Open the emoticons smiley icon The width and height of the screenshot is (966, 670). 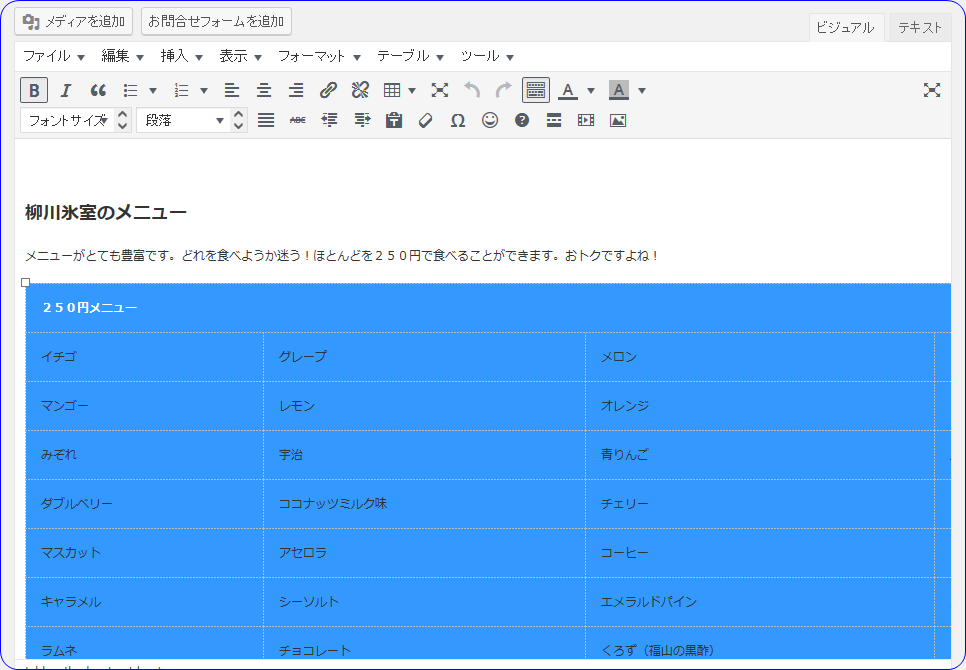(490, 120)
